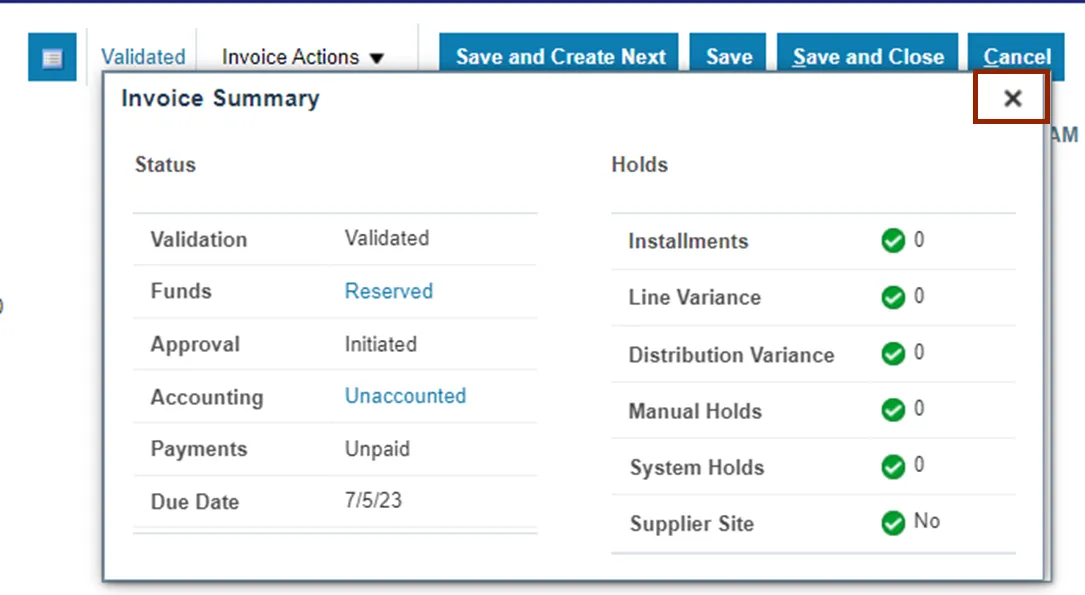Click the Distribution Variance green check icon
The width and height of the screenshot is (1085, 595).
[893, 354]
